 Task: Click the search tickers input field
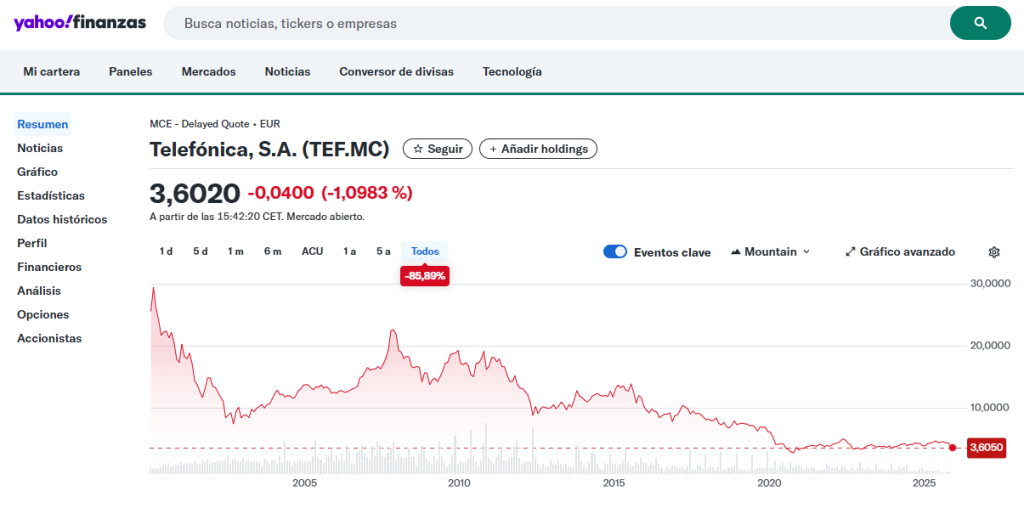pyautogui.click(x=555, y=23)
